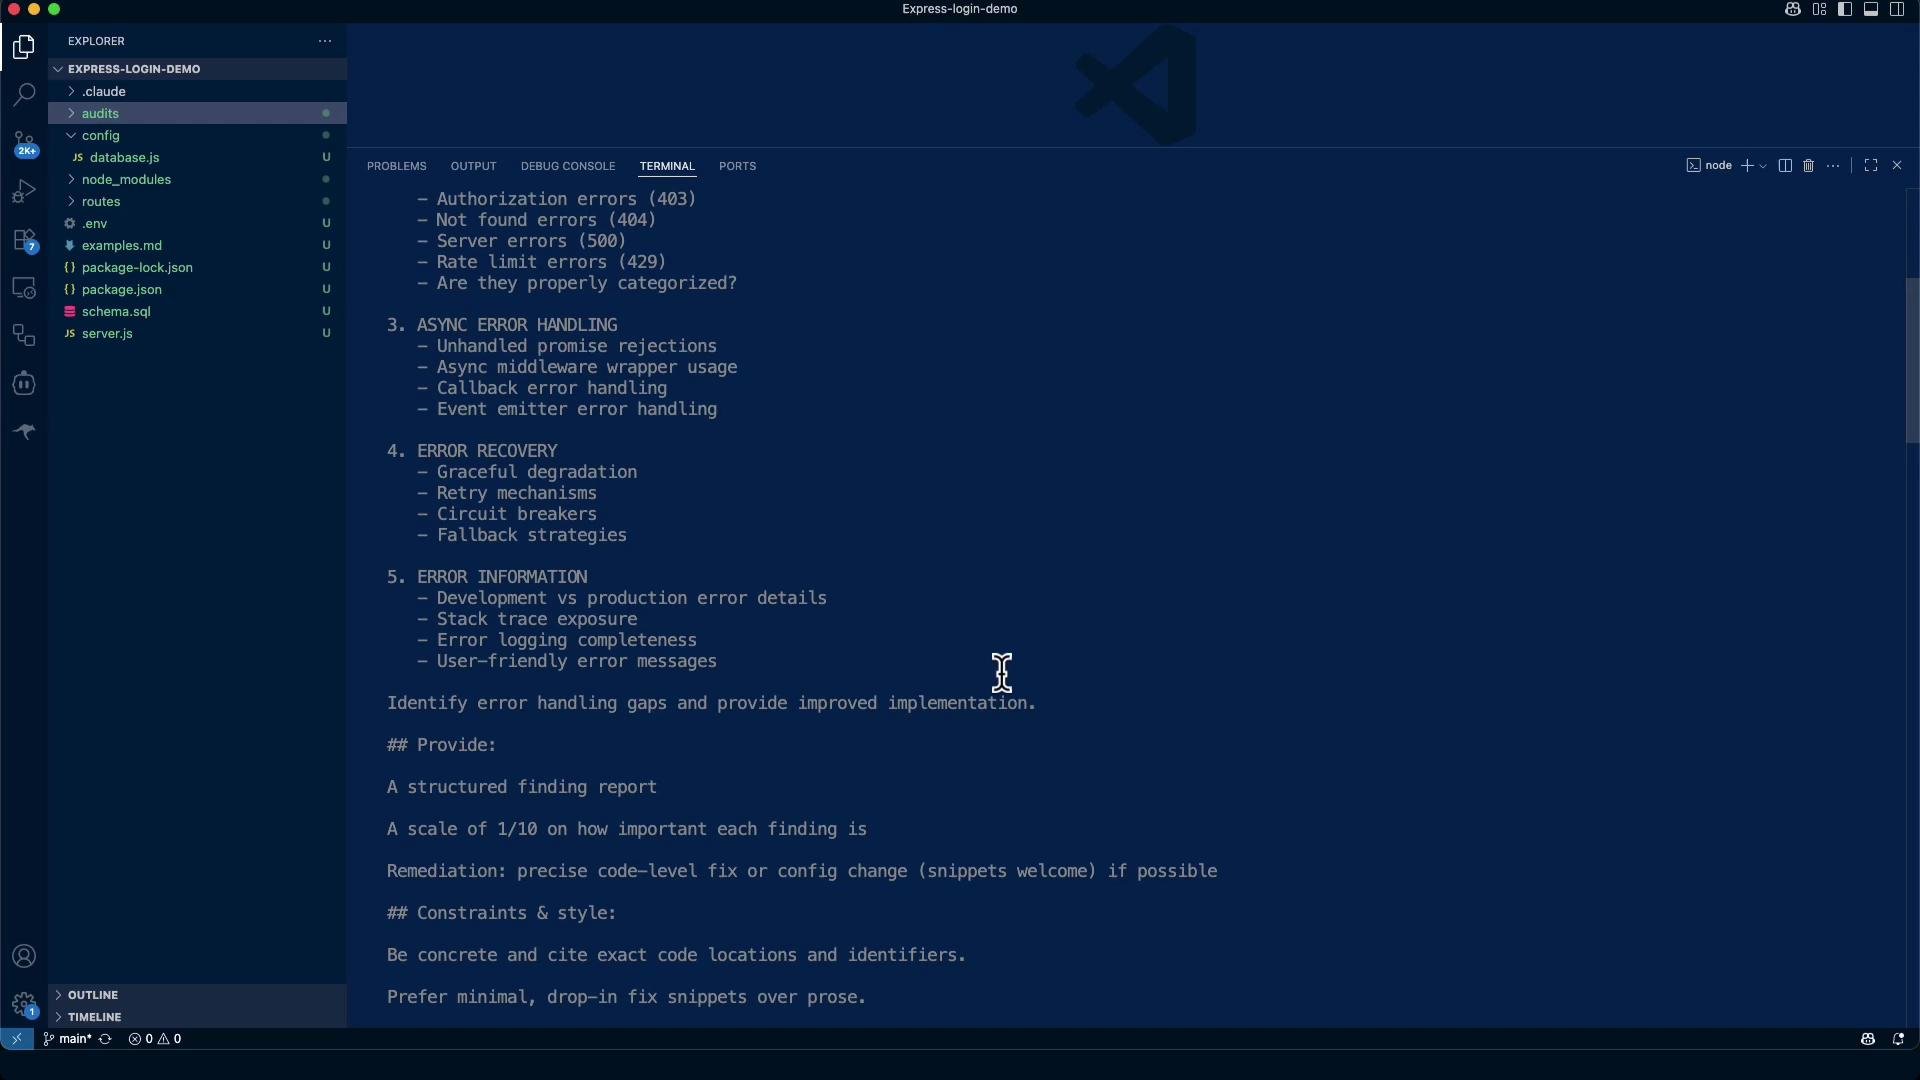Viewport: 1920px width, 1080px height.
Task: Select the node terminal label
Action: click(1709, 166)
